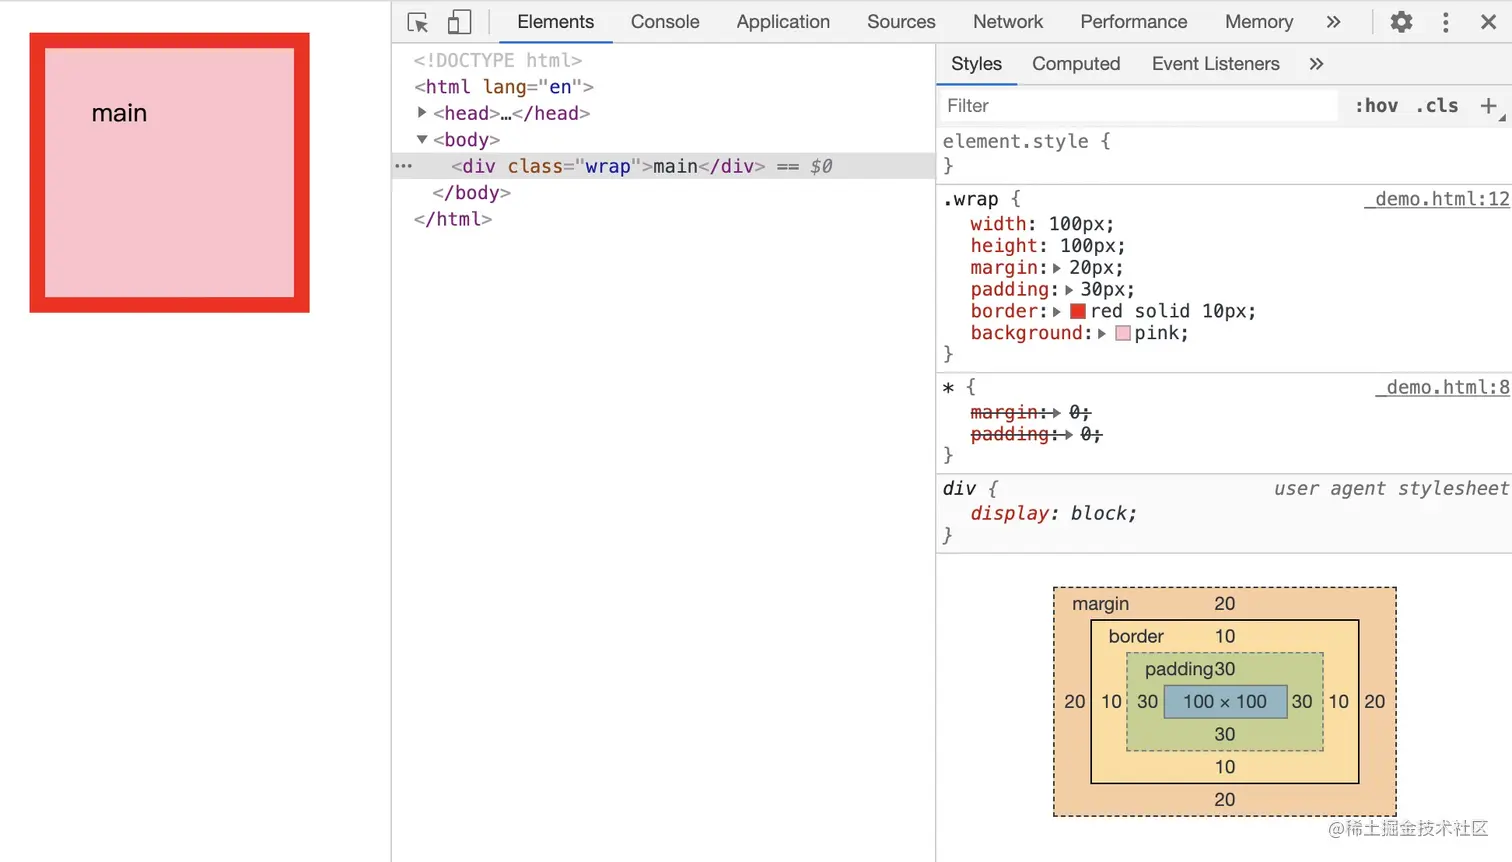Open the three-dot DevTools menu
Screen dimensions: 1512x862
pyautogui.click(x=1445, y=22)
